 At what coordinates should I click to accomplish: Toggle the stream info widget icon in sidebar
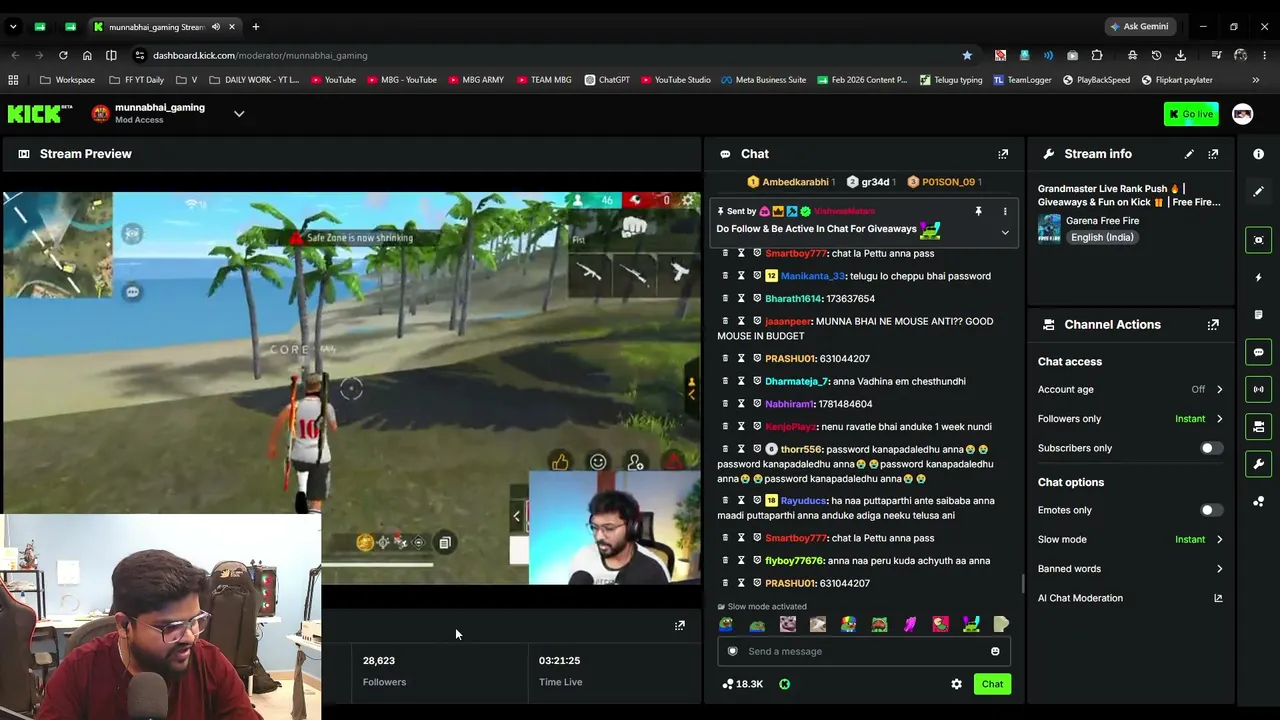click(x=1258, y=427)
